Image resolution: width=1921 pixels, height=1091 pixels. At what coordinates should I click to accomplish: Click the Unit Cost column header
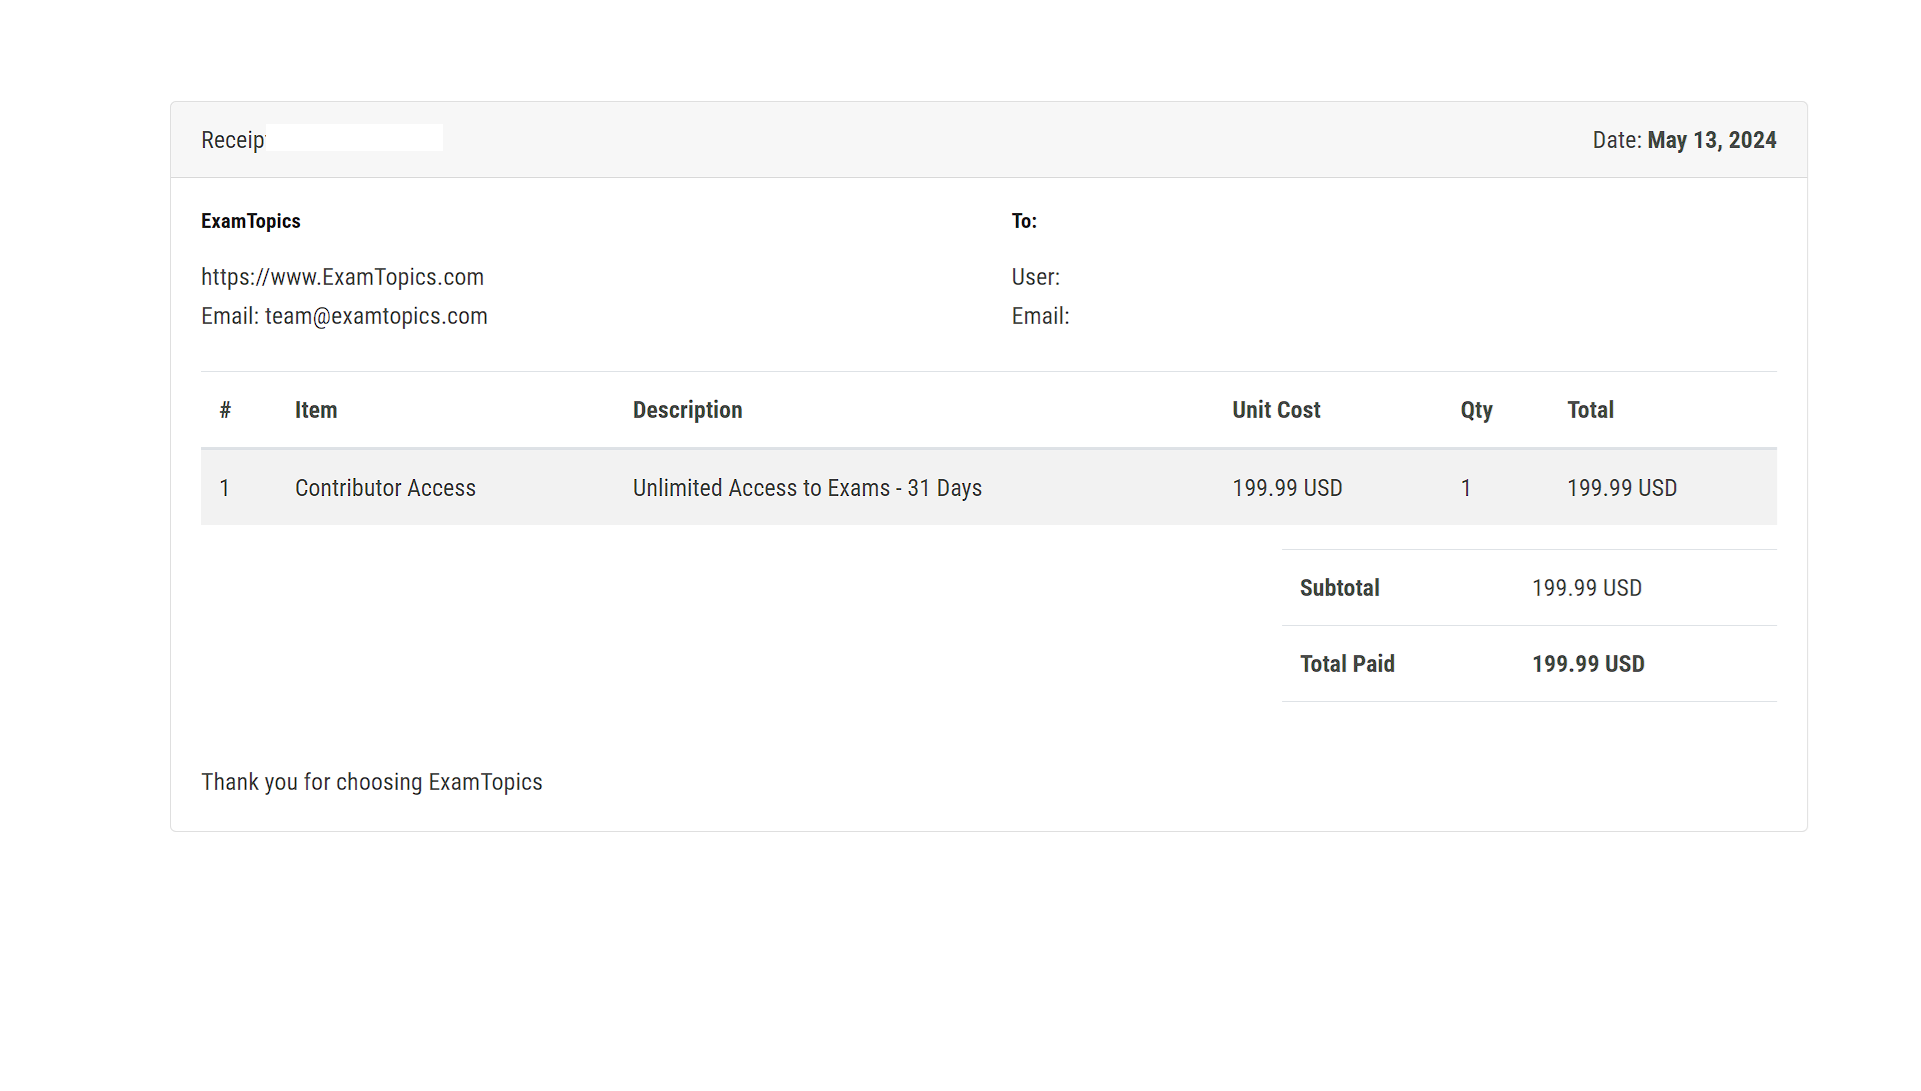(x=1276, y=410)
